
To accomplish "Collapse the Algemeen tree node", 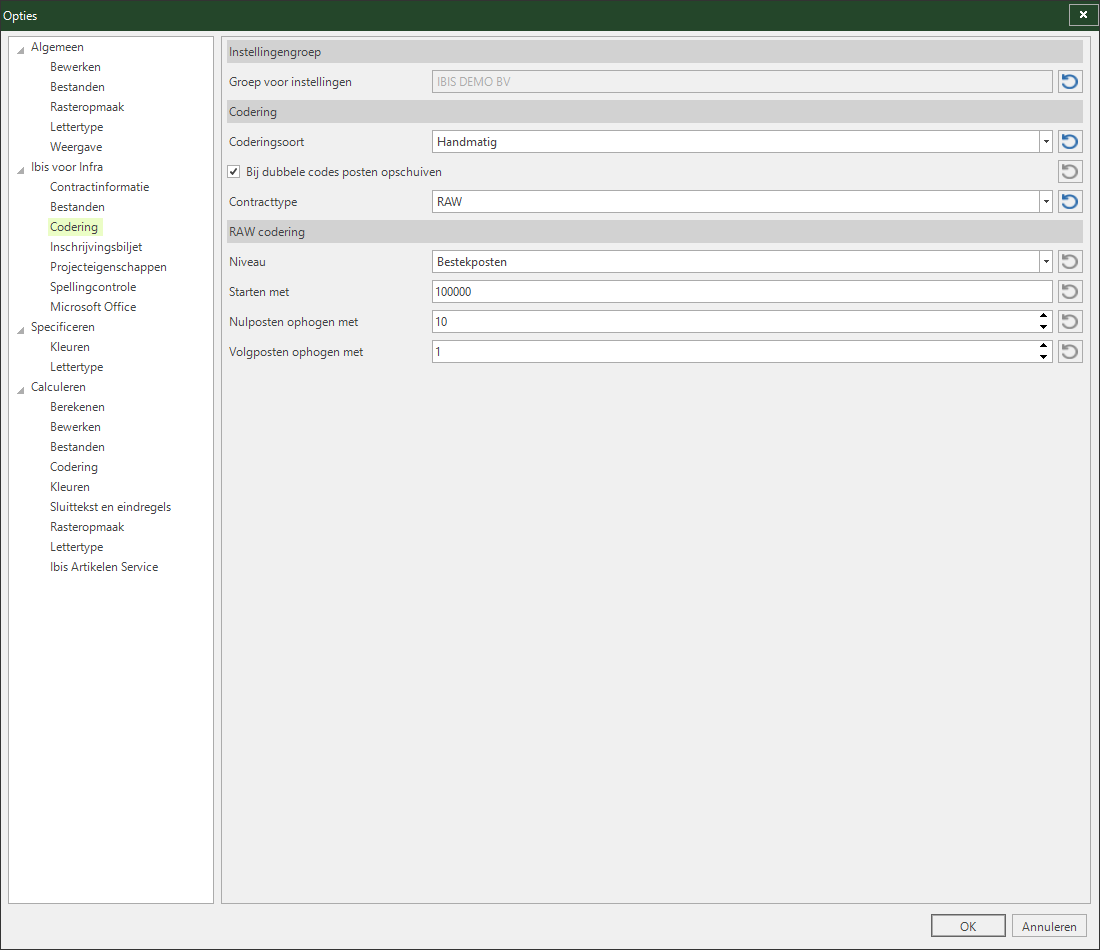I will point(21,49).
